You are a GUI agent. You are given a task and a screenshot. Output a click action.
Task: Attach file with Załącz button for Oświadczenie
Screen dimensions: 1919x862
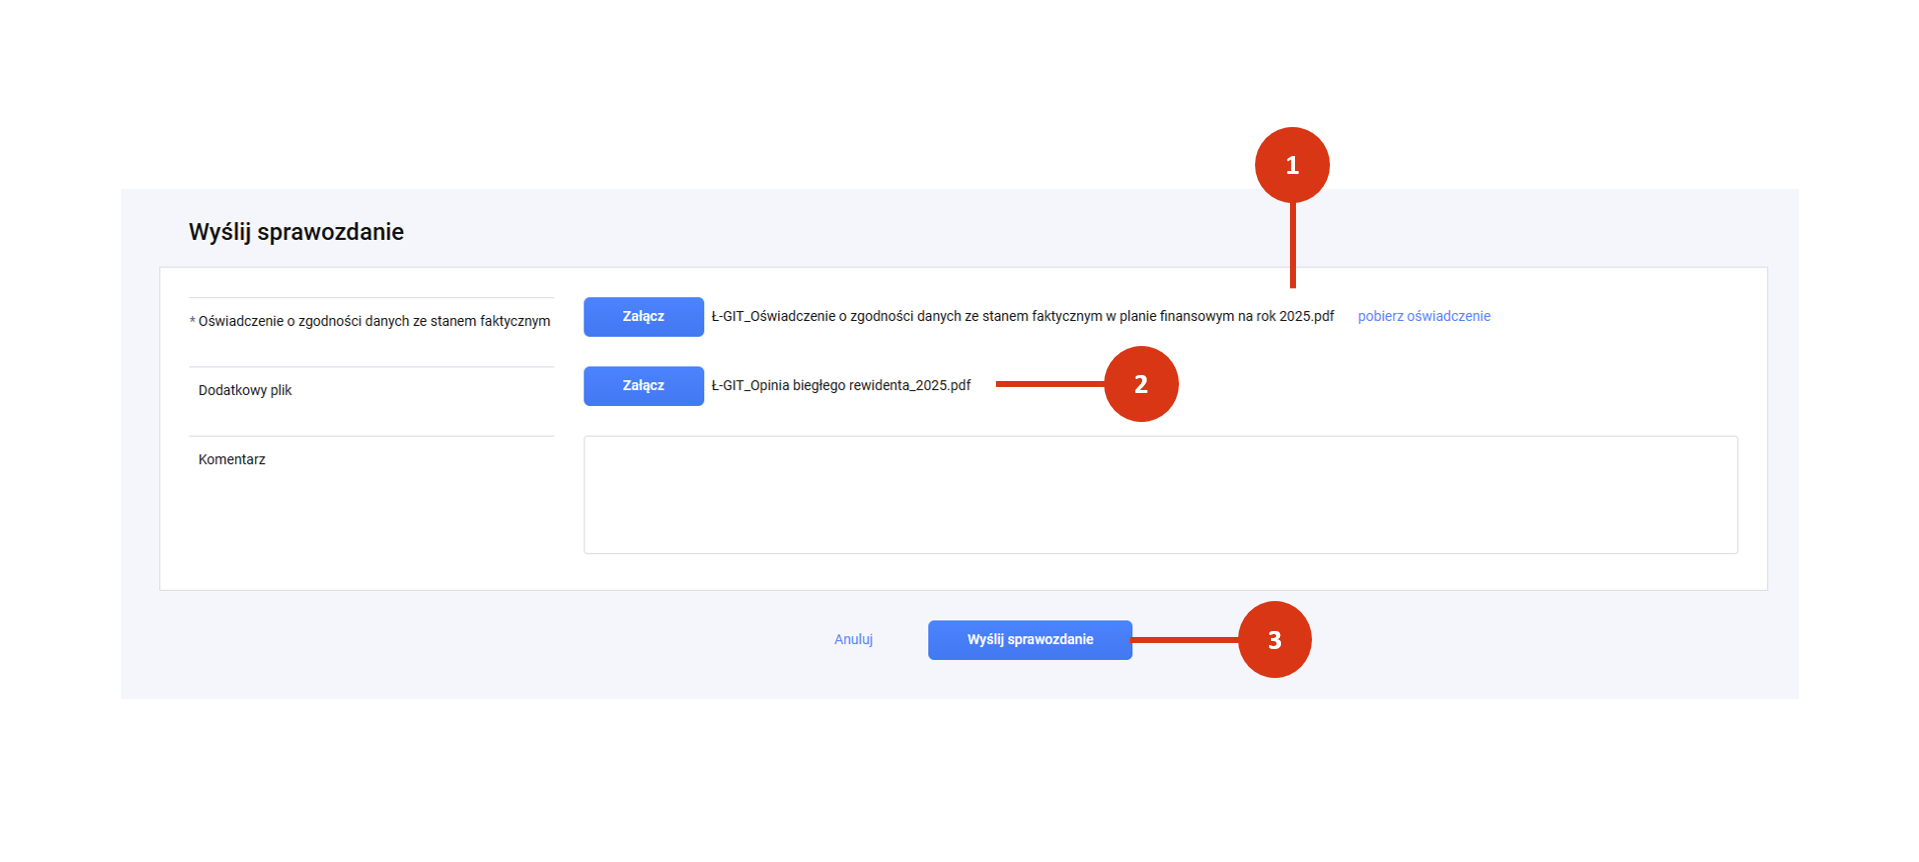pyautogui.click(x=644, y=317)
